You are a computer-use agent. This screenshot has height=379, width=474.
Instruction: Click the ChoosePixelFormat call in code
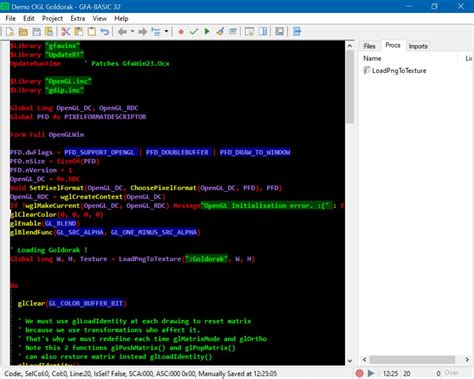(x=163, y=188)
